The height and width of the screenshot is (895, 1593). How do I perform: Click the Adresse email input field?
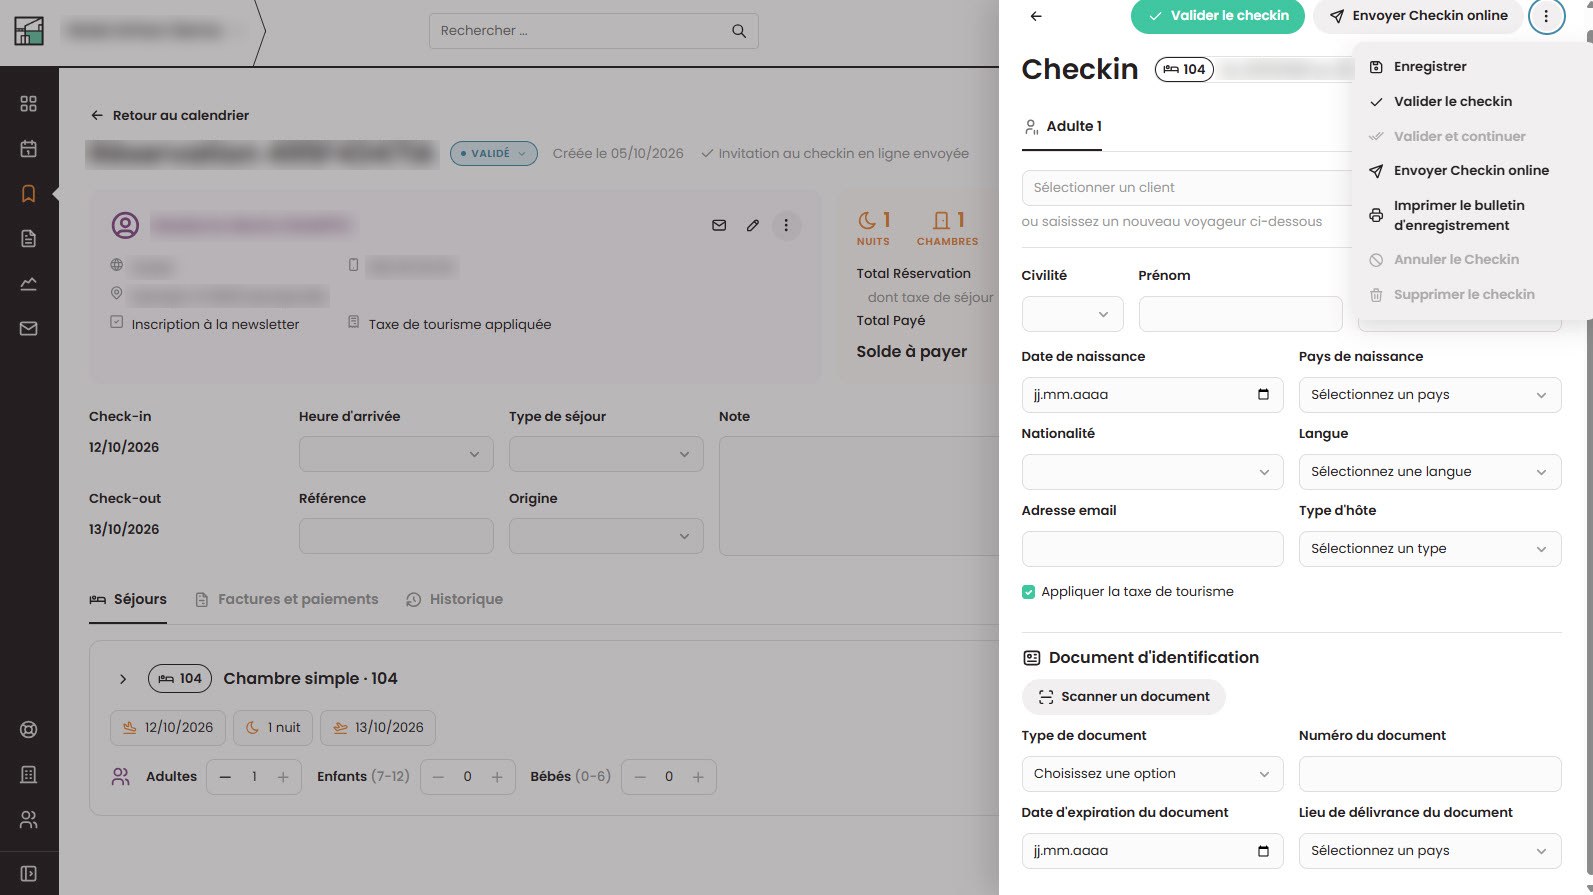[x=1152, y=549]
